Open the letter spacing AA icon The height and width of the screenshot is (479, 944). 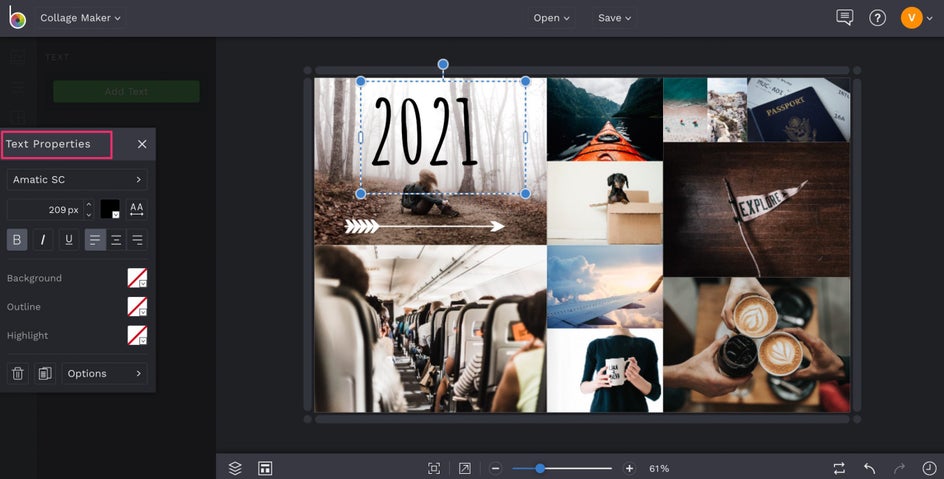(x=137, y=209)
